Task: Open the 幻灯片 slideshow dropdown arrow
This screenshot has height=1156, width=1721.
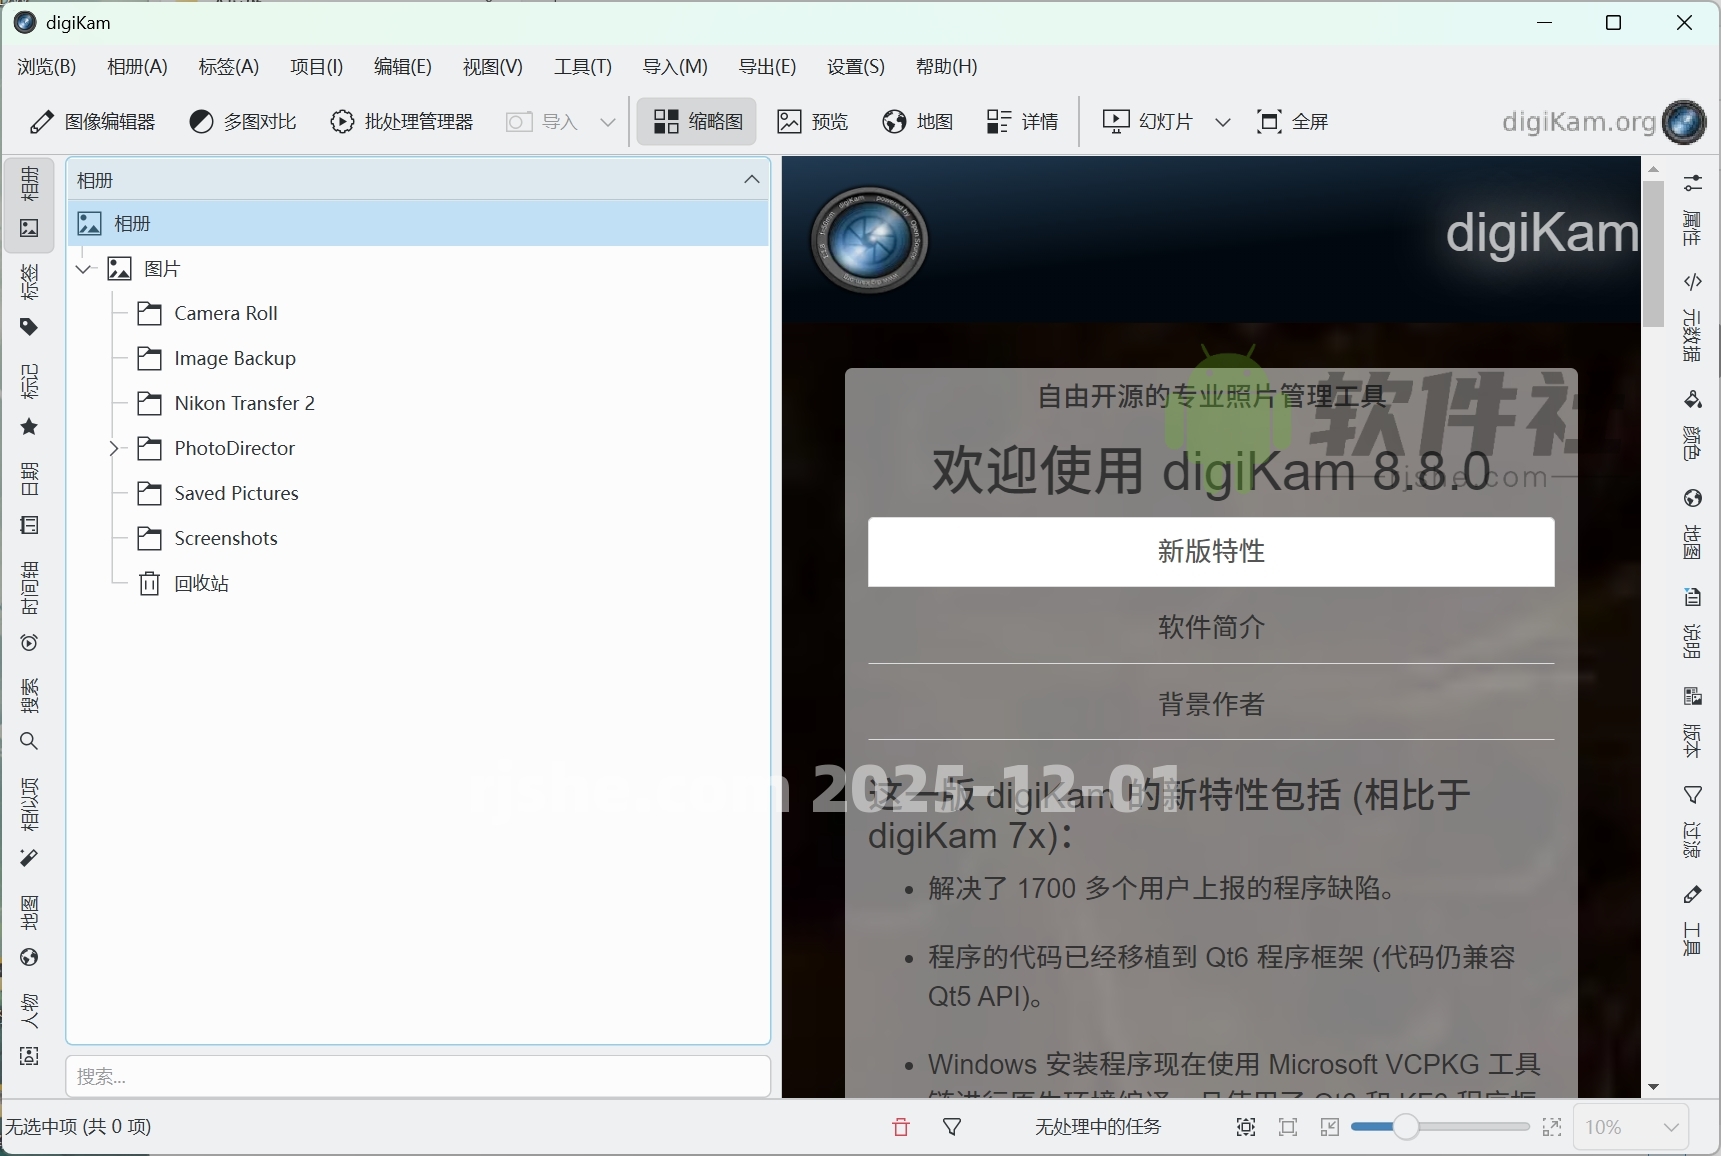Action: [1223, 121]
